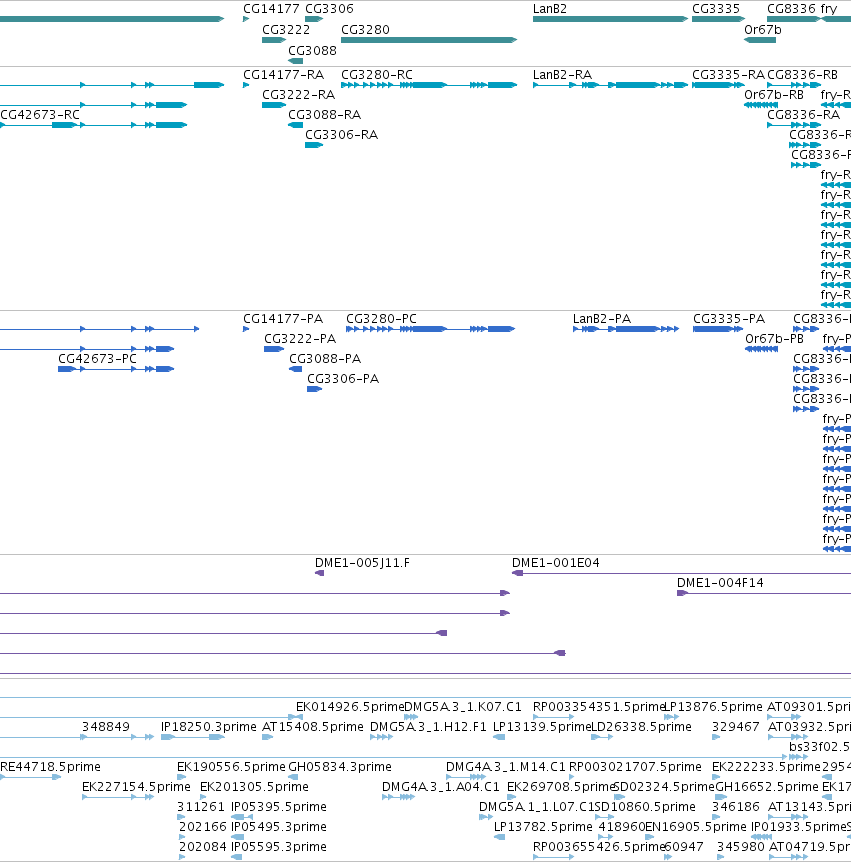Click the CG3306 gene label
851x862 pixels.
329,9
